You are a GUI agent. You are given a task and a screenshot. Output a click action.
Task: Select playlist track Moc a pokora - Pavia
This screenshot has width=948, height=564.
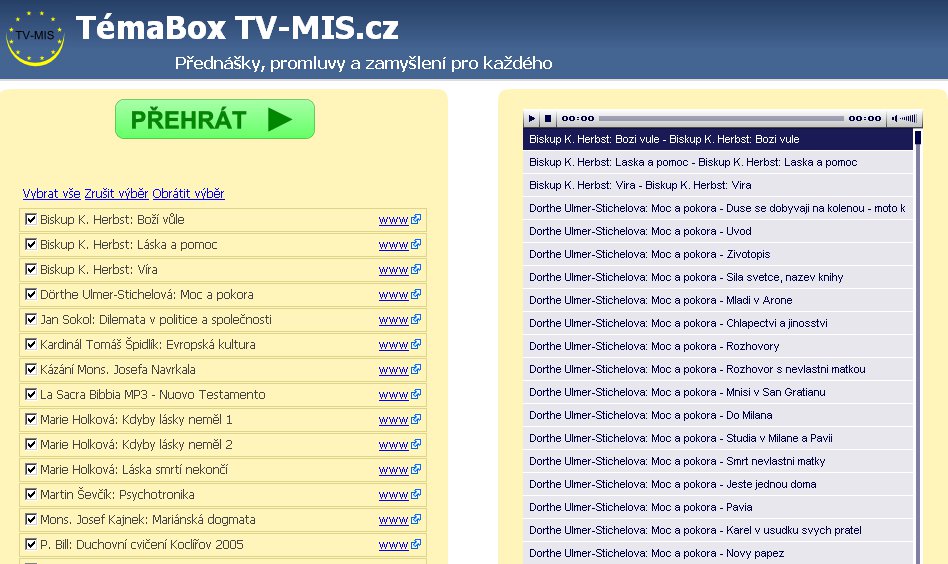pyautogui.click(x=718, y=507)
